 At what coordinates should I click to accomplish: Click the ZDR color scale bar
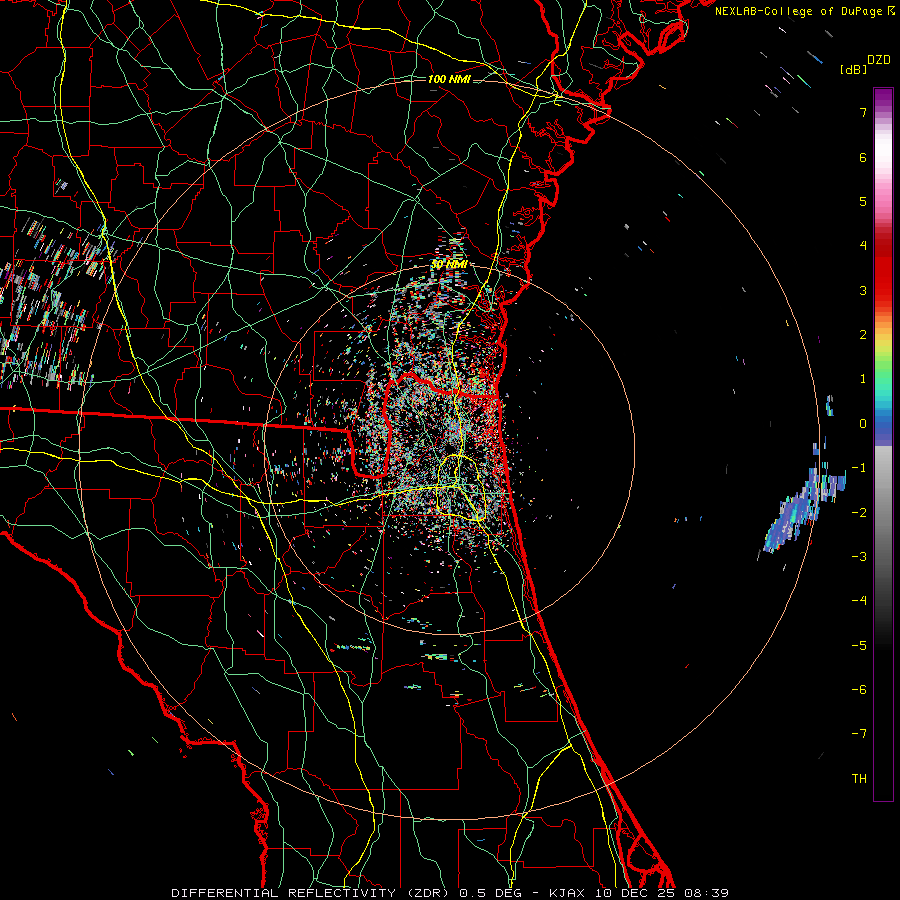(x=883, y=444)
